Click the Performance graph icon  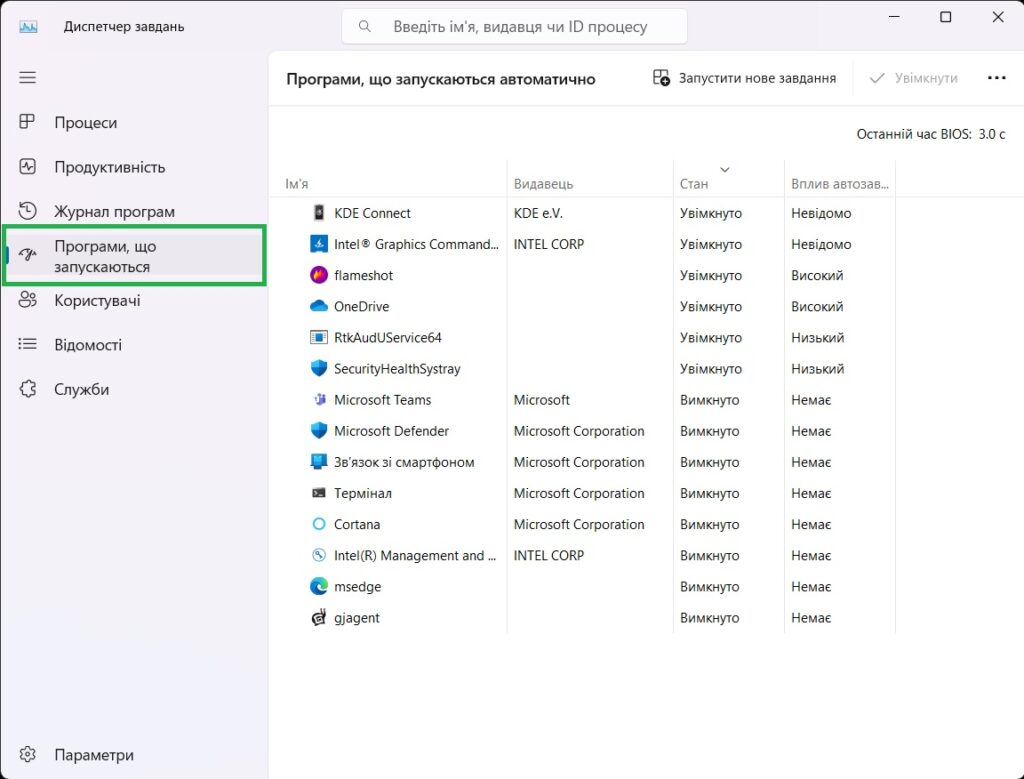pyautogui.click(x=27, y=167)
